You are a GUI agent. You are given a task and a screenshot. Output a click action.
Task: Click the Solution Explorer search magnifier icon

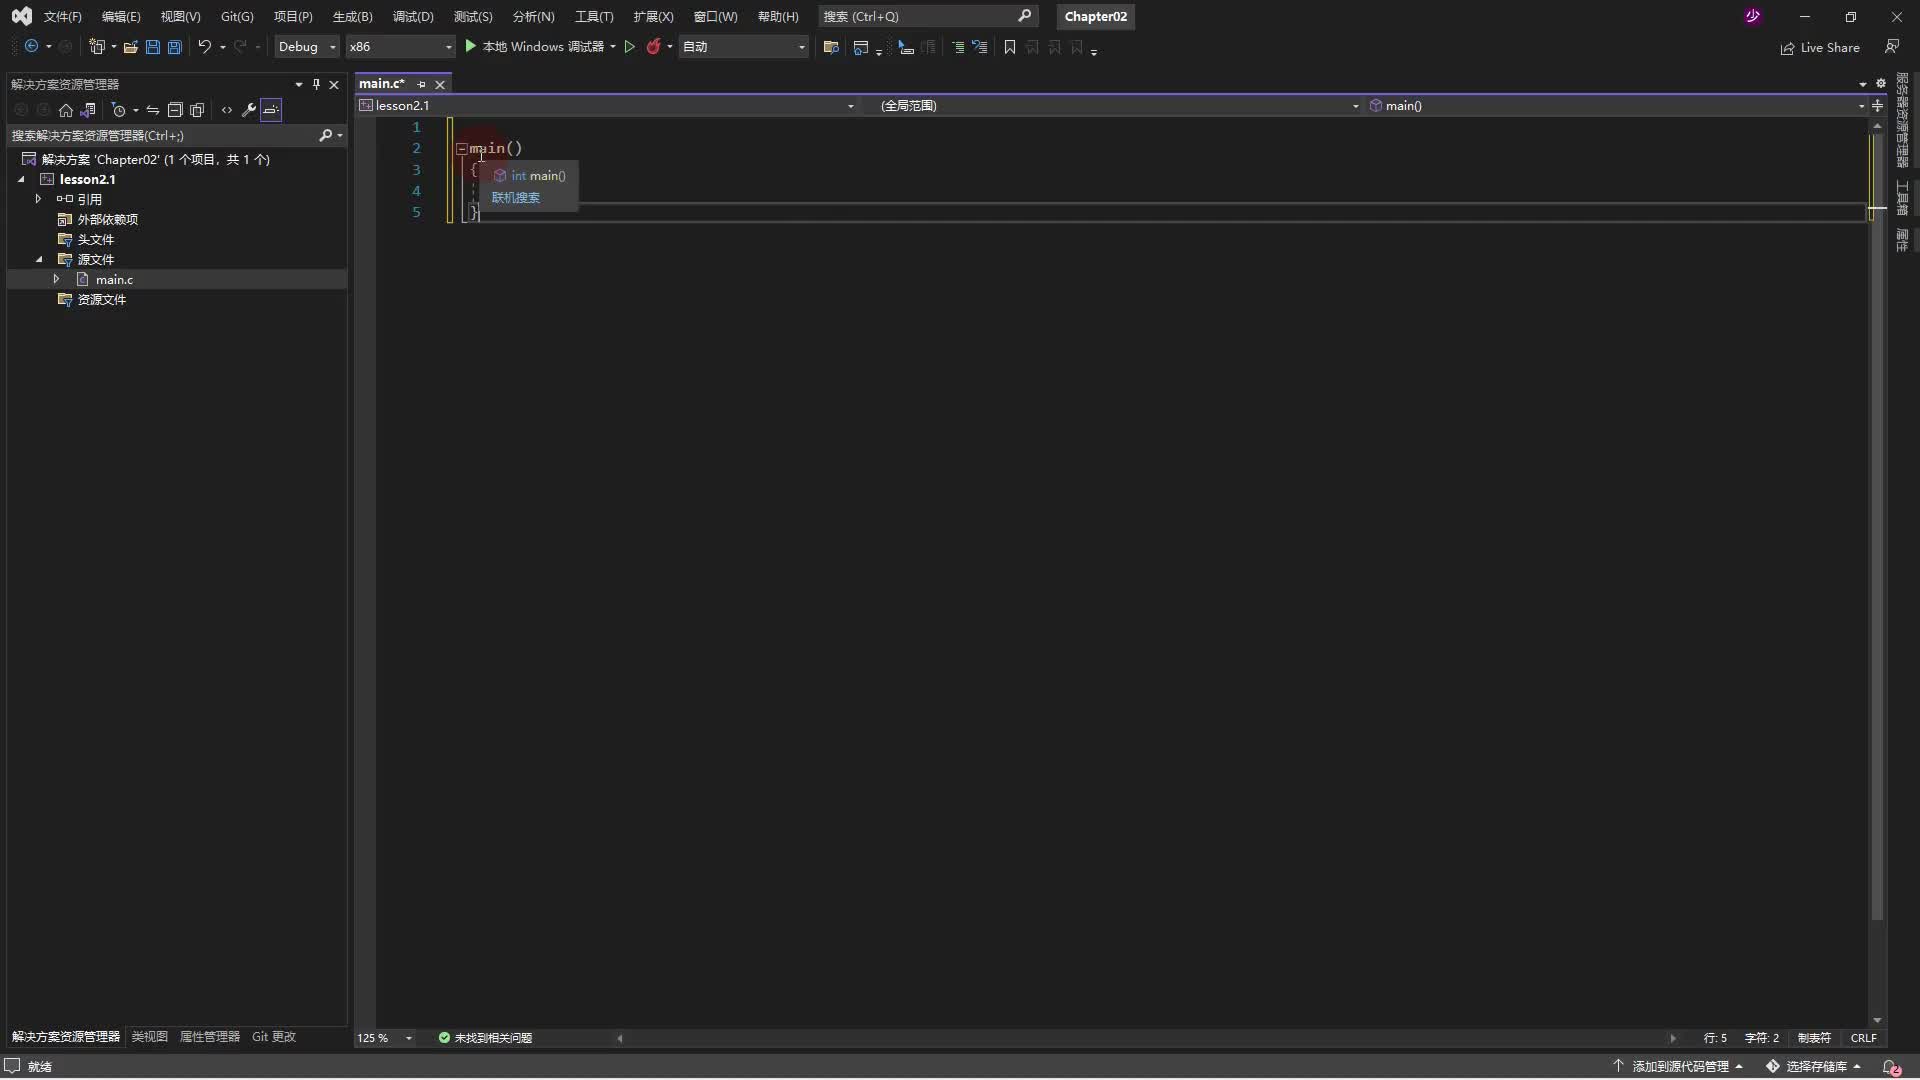[x=325, y=135]
